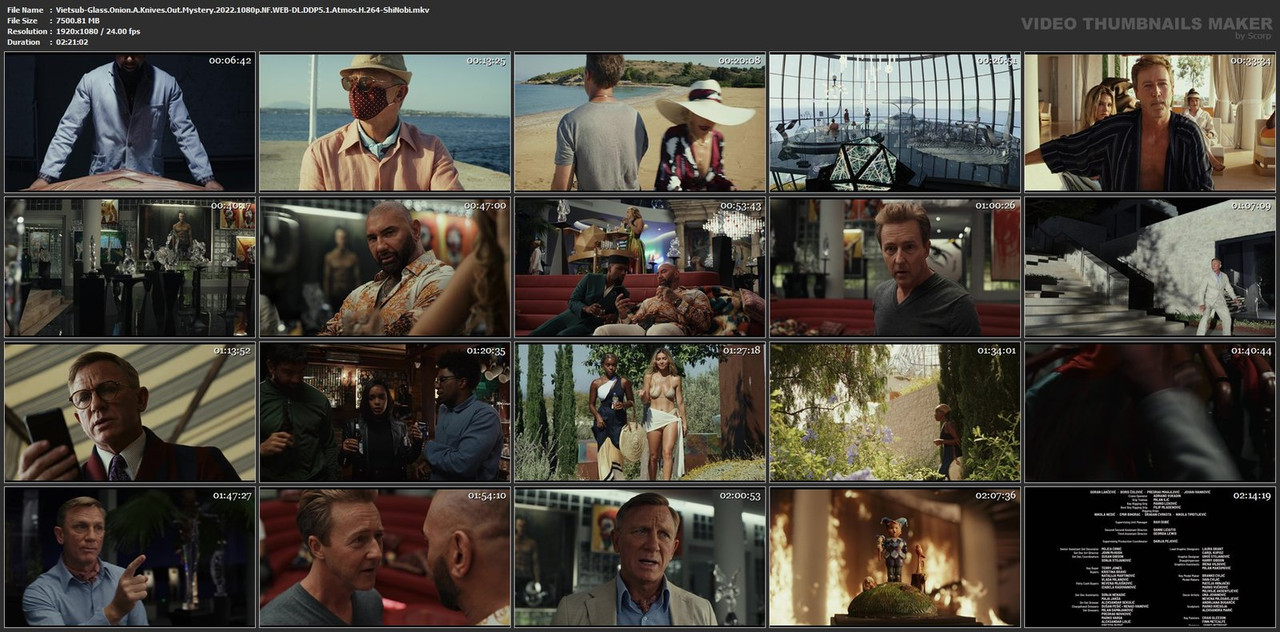Select the staircase thumbnail at 01:07:09
Viewport: 1280px width, 632px height.
[x=1150, y=267]
